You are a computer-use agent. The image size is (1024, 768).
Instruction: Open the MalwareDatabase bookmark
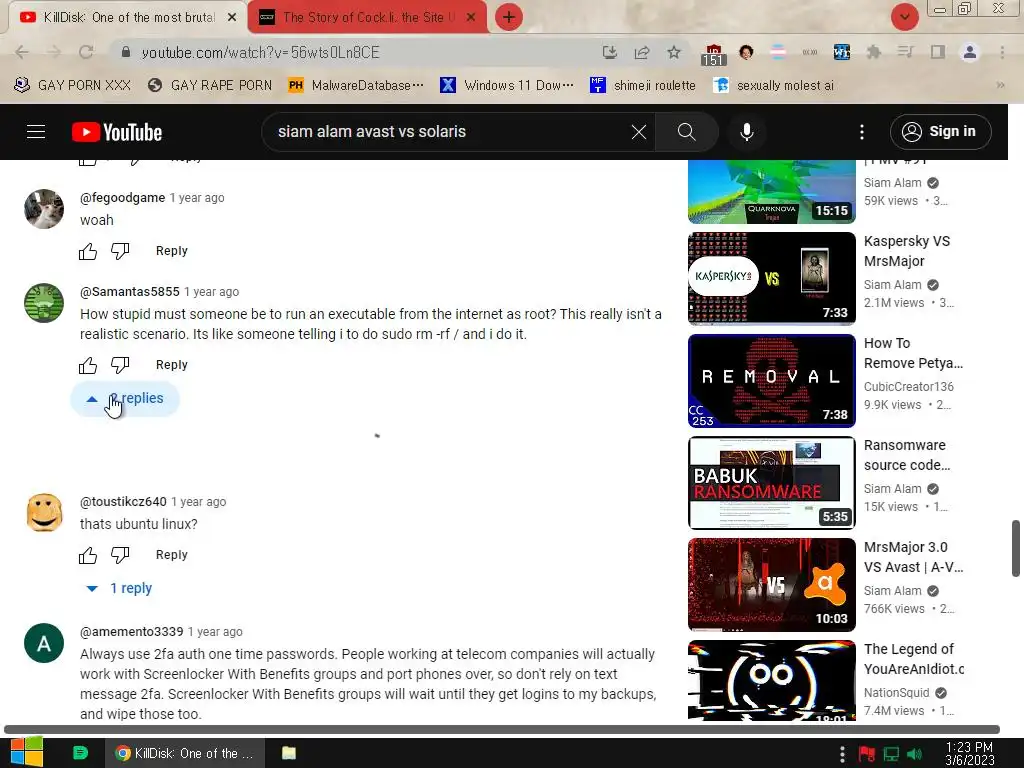click(x=357, y=86)
